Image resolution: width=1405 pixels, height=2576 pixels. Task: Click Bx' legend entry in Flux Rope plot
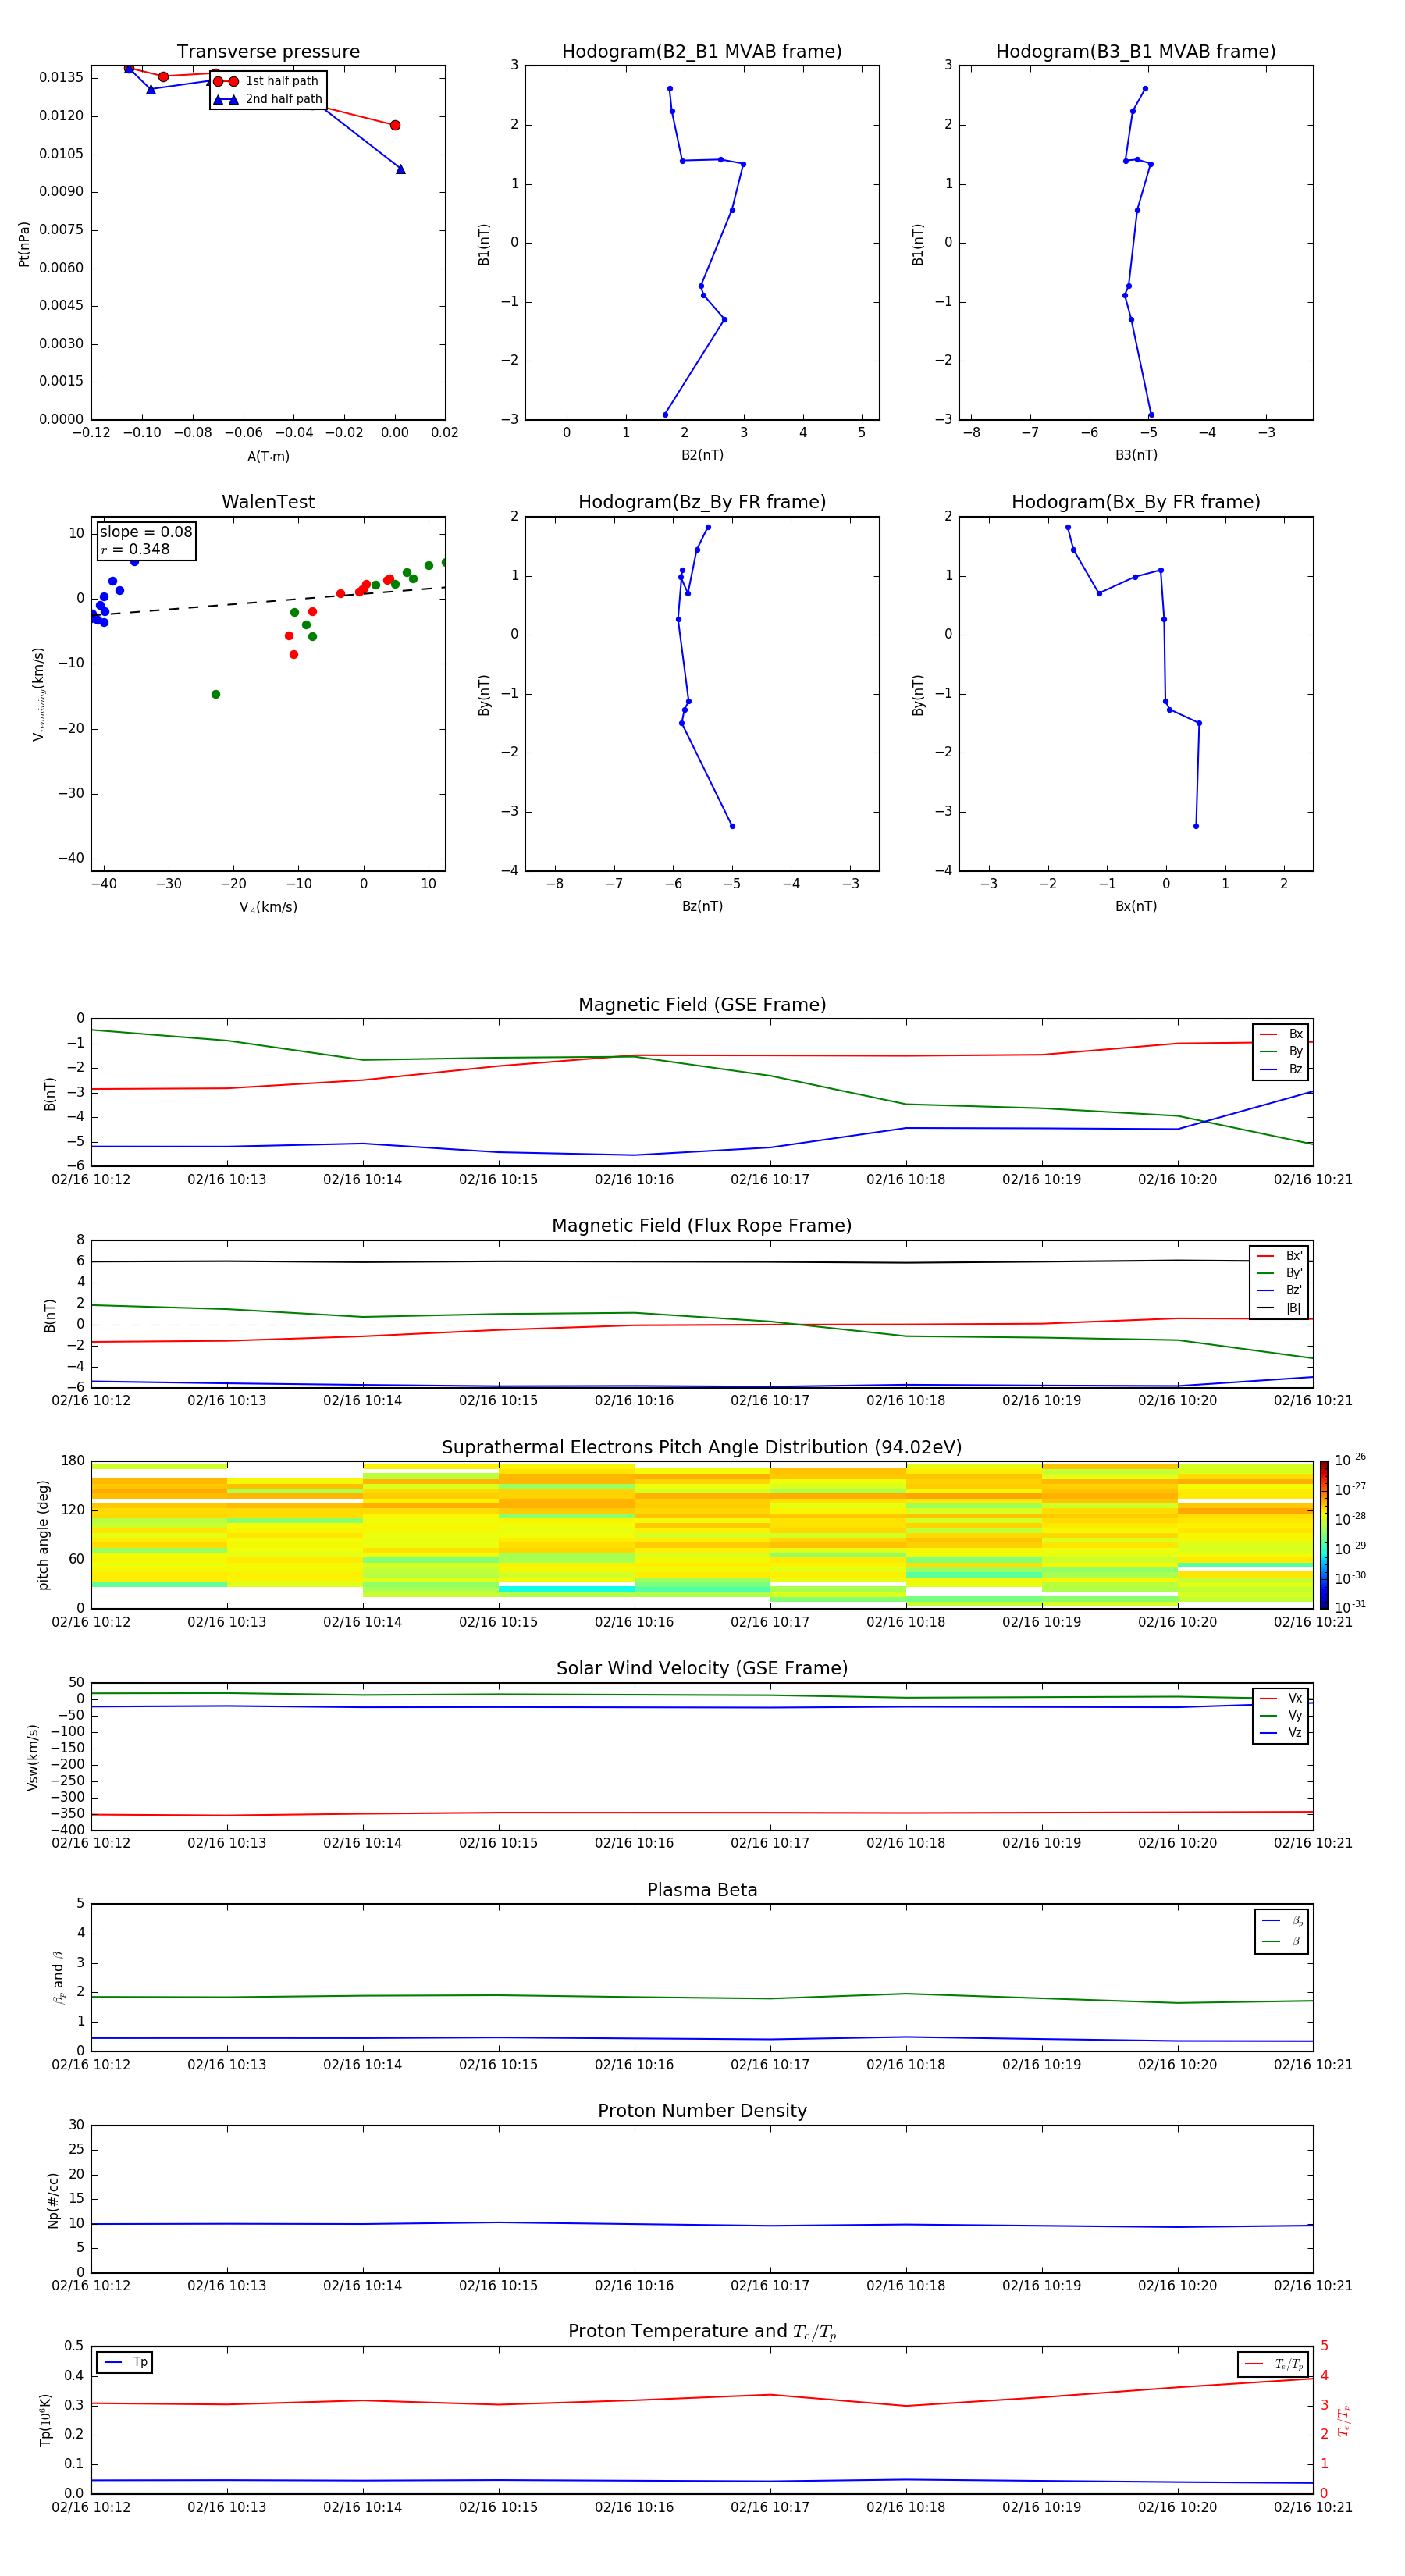[1280, 1256]
